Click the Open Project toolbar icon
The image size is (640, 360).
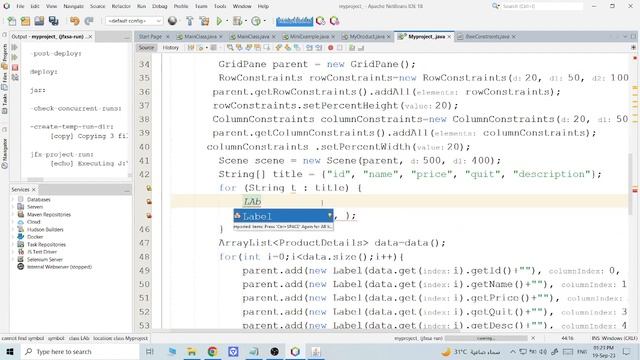point(39,21)
